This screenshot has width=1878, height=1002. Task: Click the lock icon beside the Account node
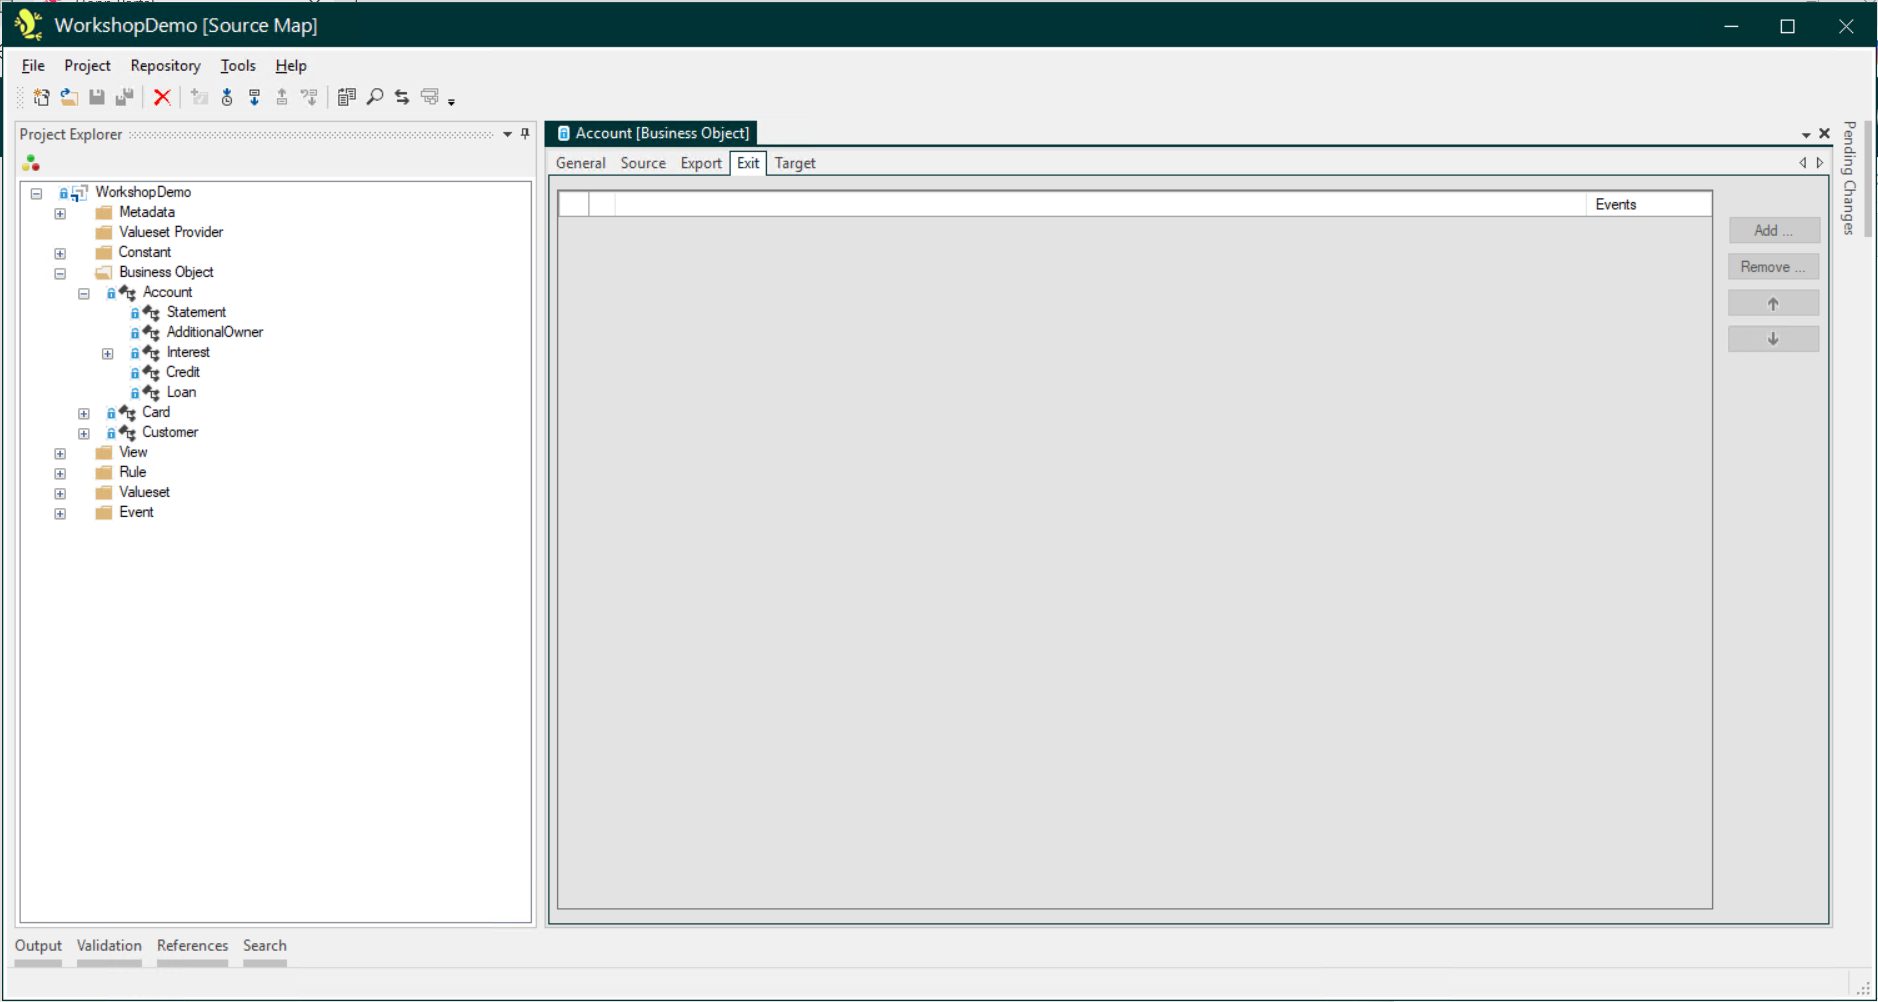point(111,292)
